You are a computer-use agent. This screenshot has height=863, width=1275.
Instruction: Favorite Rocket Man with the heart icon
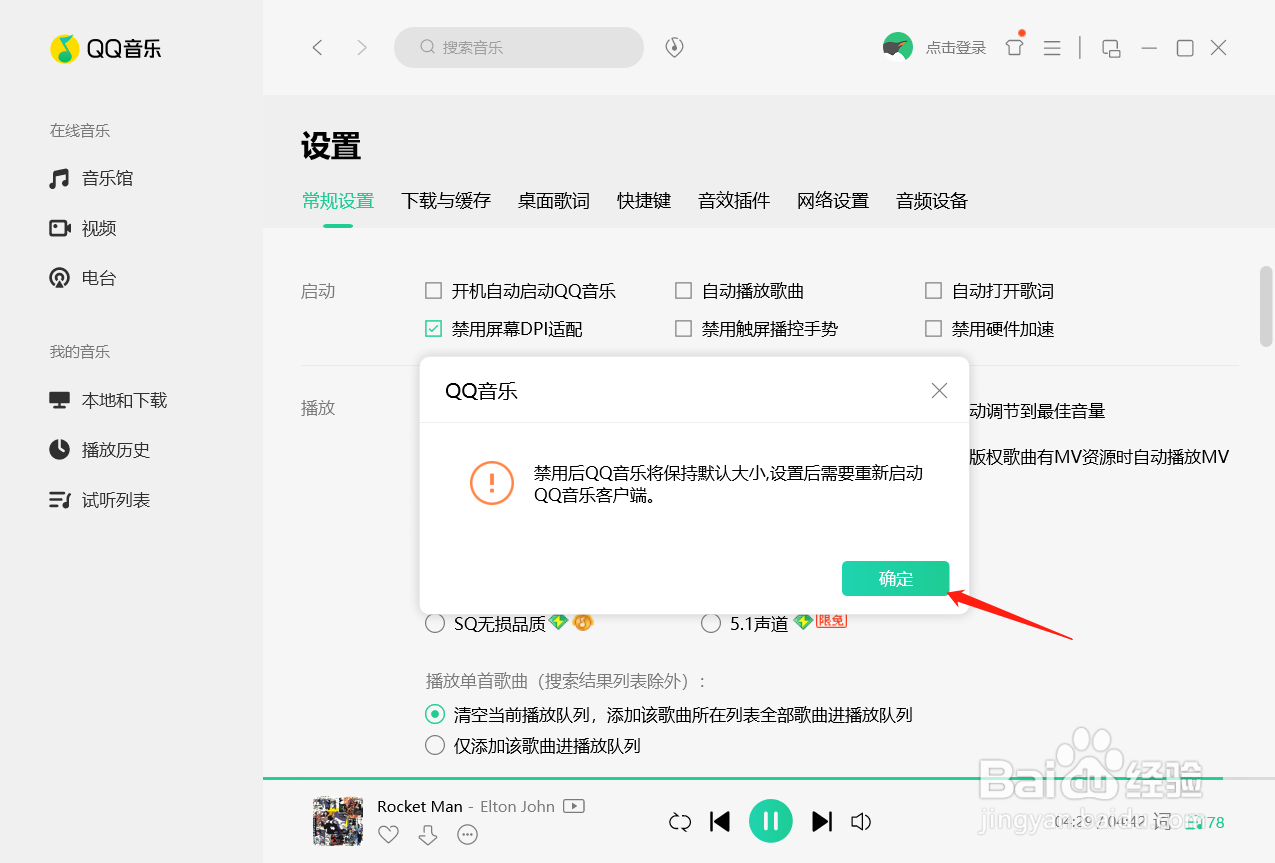pos(388,834)
